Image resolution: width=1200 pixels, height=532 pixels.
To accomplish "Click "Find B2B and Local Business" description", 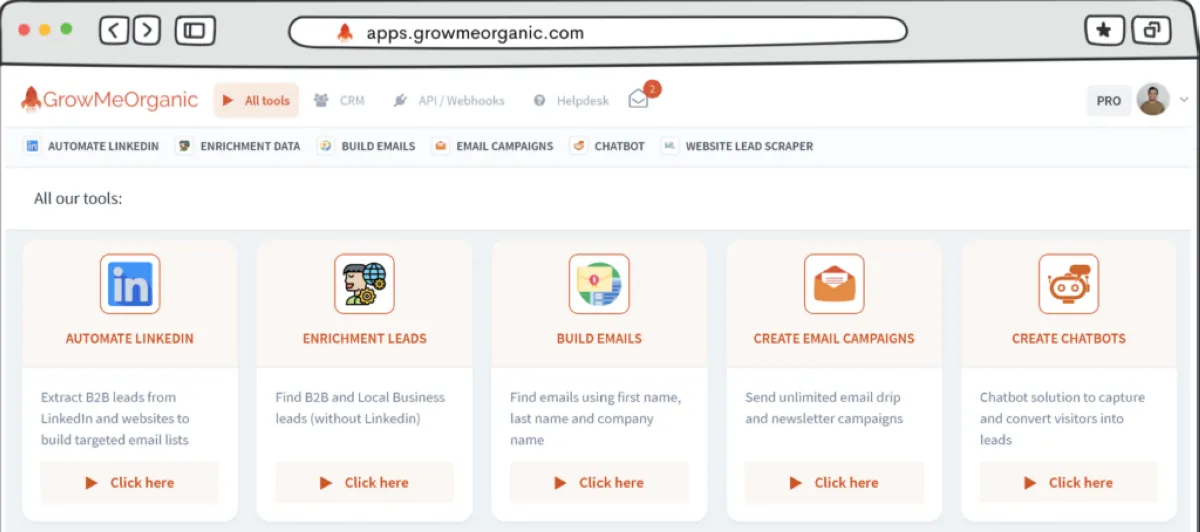I will [360, 408].
